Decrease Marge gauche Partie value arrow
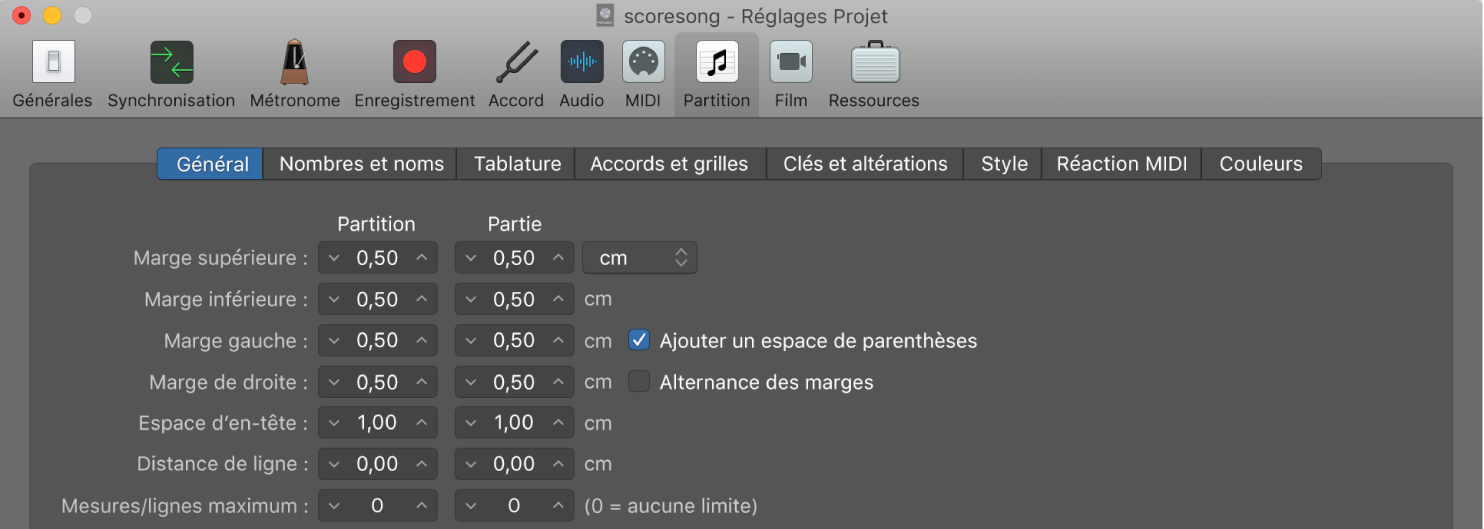Viewport: 1484px width, 529px height. [470, 341]
